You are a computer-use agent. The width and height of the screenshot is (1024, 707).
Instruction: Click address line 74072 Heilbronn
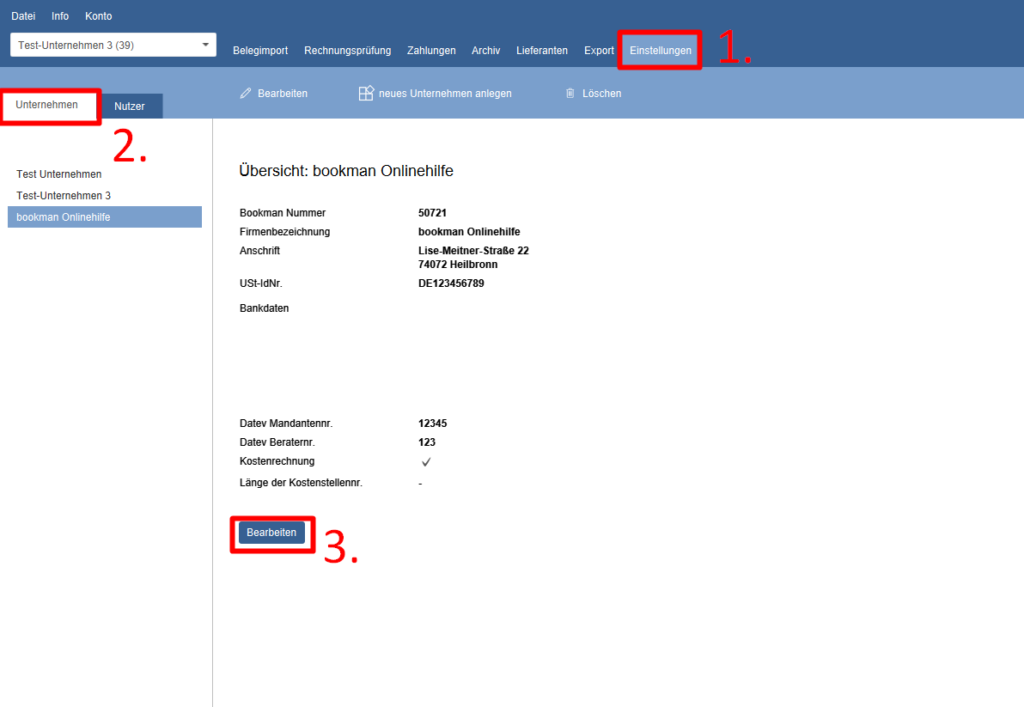pos(458,264)
